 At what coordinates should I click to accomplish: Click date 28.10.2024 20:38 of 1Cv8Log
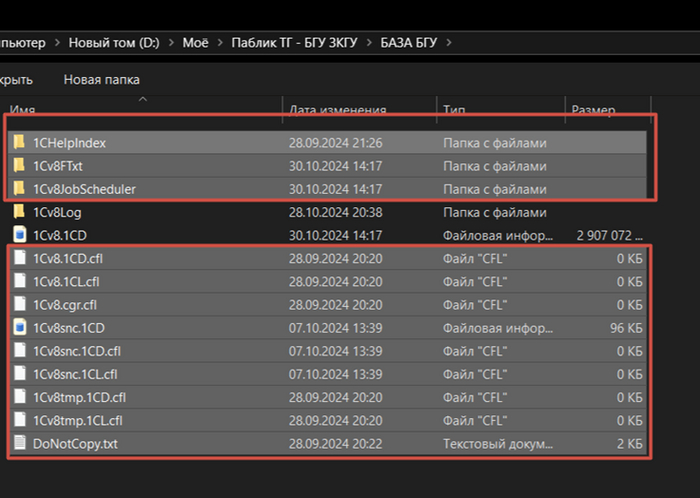tap(335, 212)
